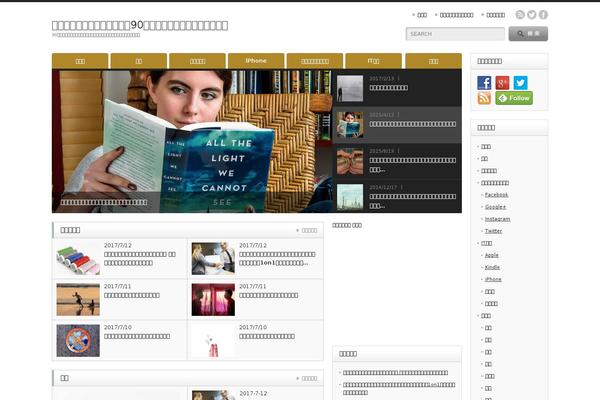This screenshot has width=600, height=400.
Task: Click first list link mentioning 1on1 below slider
Action: click(x=399, y=389)
